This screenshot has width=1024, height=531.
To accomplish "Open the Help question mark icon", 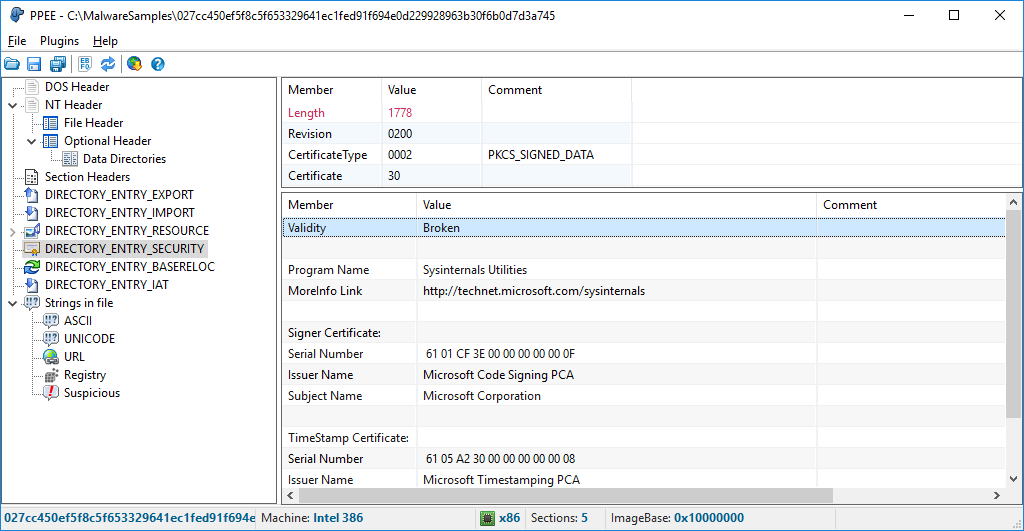I will click(157, 64).
